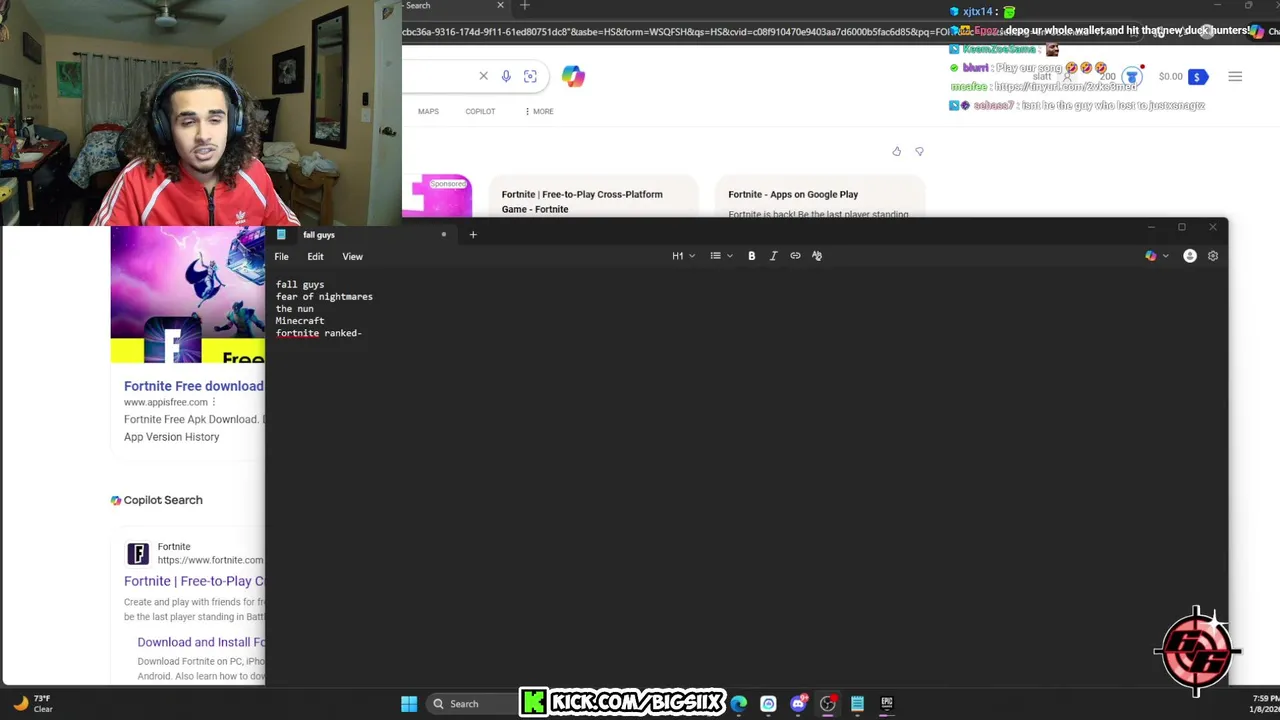Open a new browser tab
The image size is (1280, 720).
524,6
